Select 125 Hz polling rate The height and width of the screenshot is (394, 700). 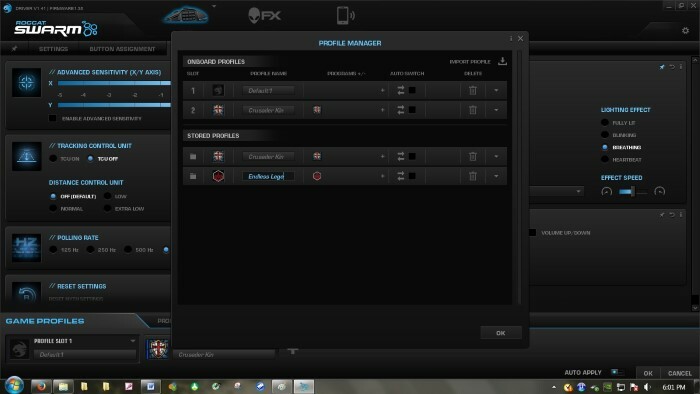(53, 249)
